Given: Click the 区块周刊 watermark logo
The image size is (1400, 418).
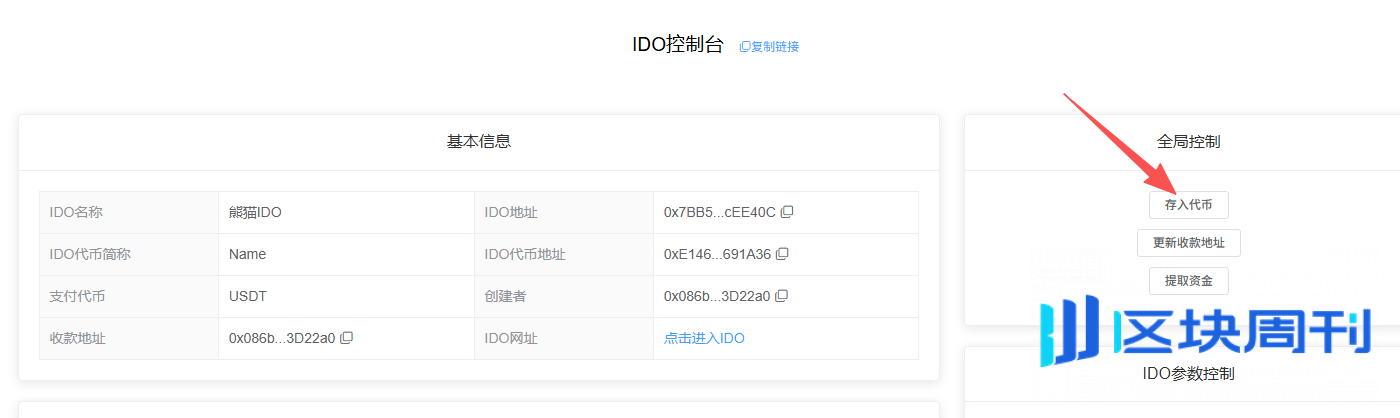Looking at the screenshot, I should 1204,329.
